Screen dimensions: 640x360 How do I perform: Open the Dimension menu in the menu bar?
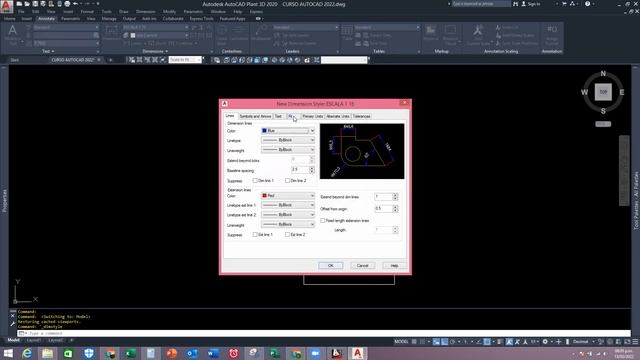pyautogui.click(x=145, y=12)
